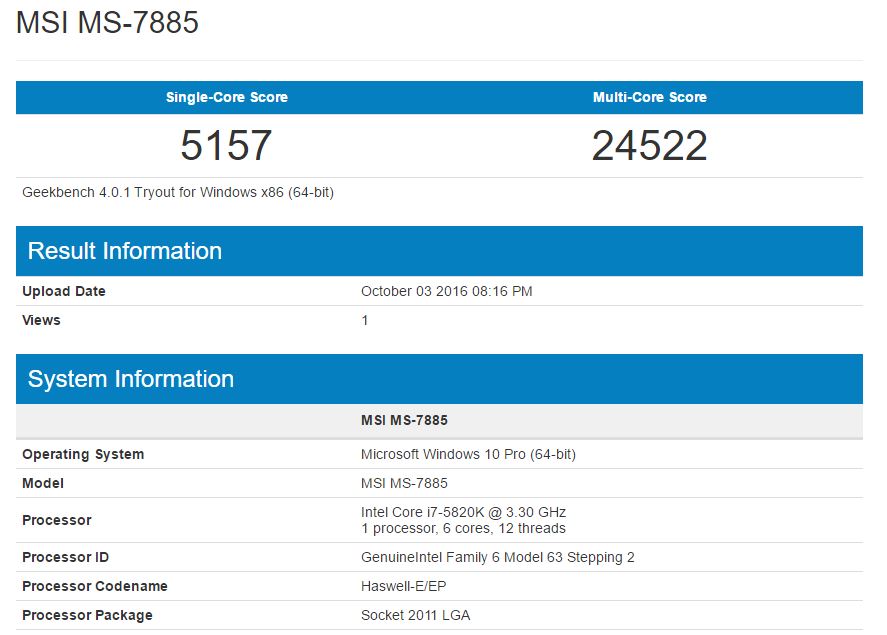Image resolution: width=887 pixels, height=635 pixels.
Task: Click the System Information section header
Action: pyautogui.click(x=131, y=379)
